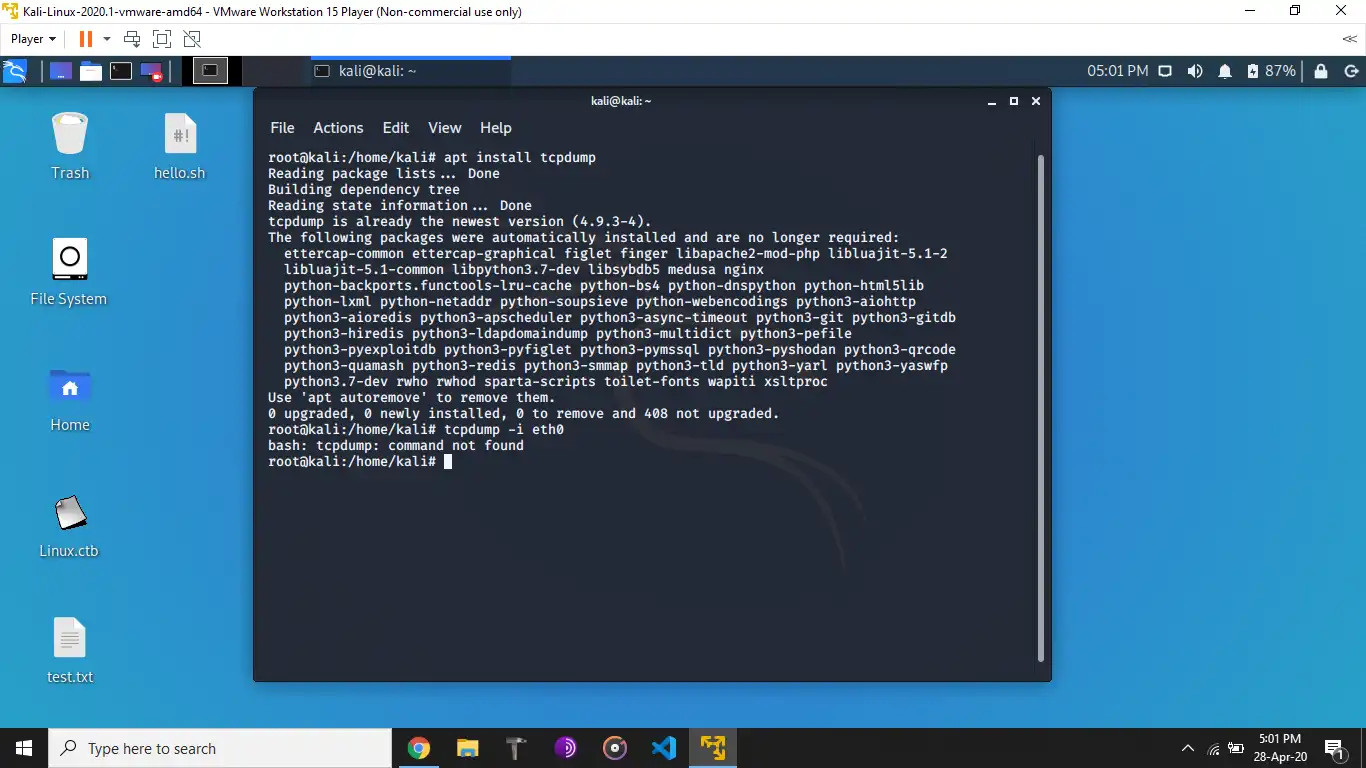Open the notifications bell in the Kali panel
Screen dimensions: 1366x768
pos(1225,71)
